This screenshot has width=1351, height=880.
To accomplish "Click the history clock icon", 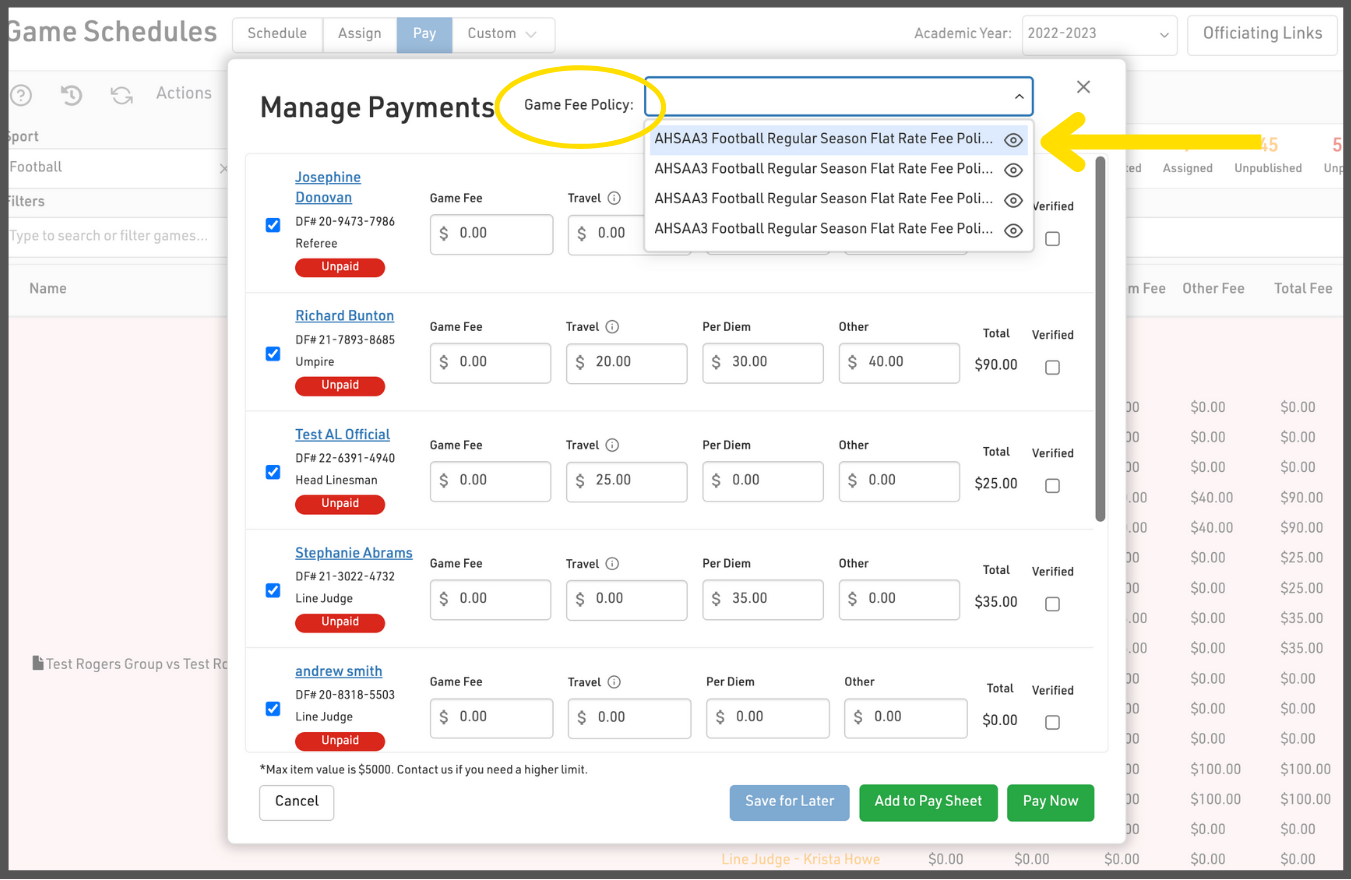I will 71,95.
